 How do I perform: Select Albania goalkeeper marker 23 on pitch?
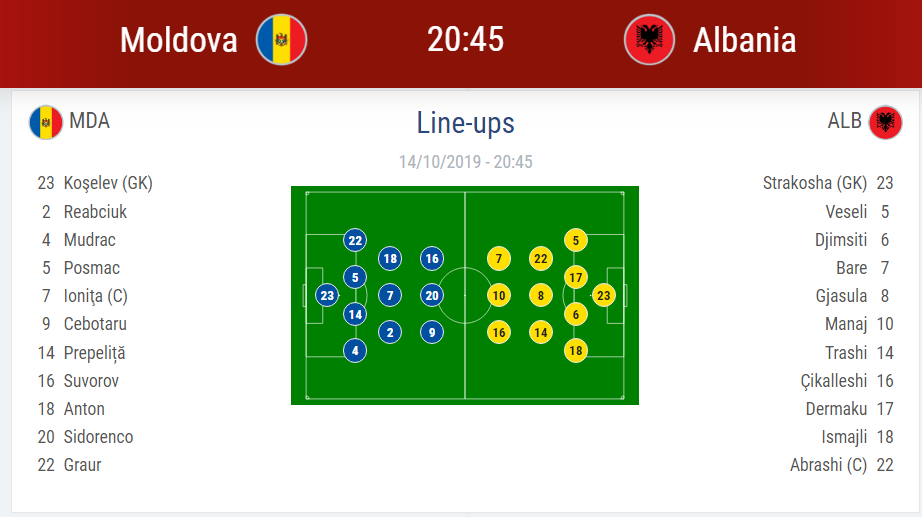(603, 295)
